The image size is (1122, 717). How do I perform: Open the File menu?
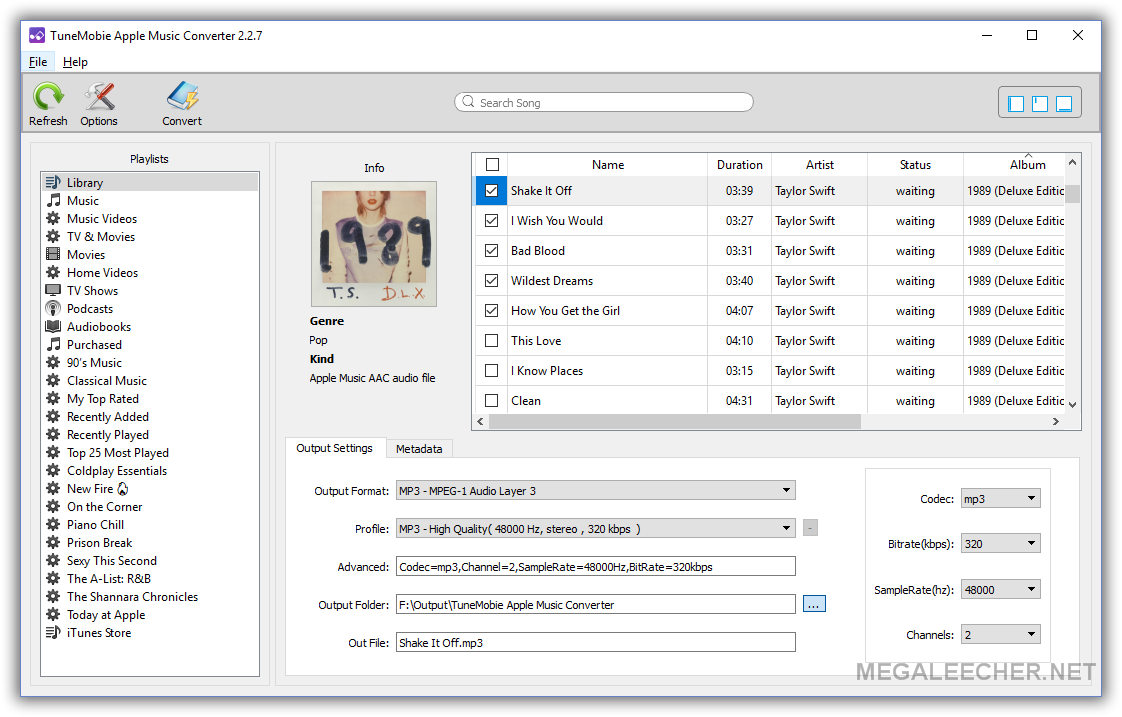pyautogui.click(x=38, y=62)
